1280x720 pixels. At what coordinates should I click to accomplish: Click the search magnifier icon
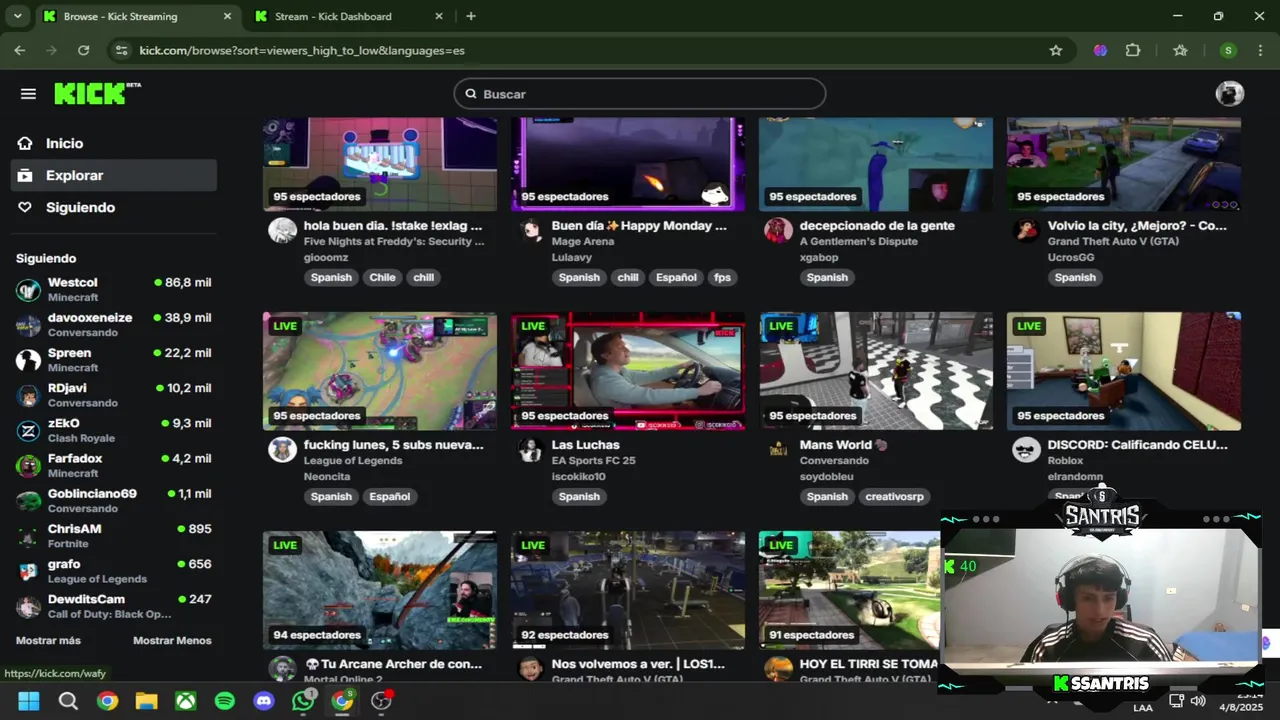471,94
